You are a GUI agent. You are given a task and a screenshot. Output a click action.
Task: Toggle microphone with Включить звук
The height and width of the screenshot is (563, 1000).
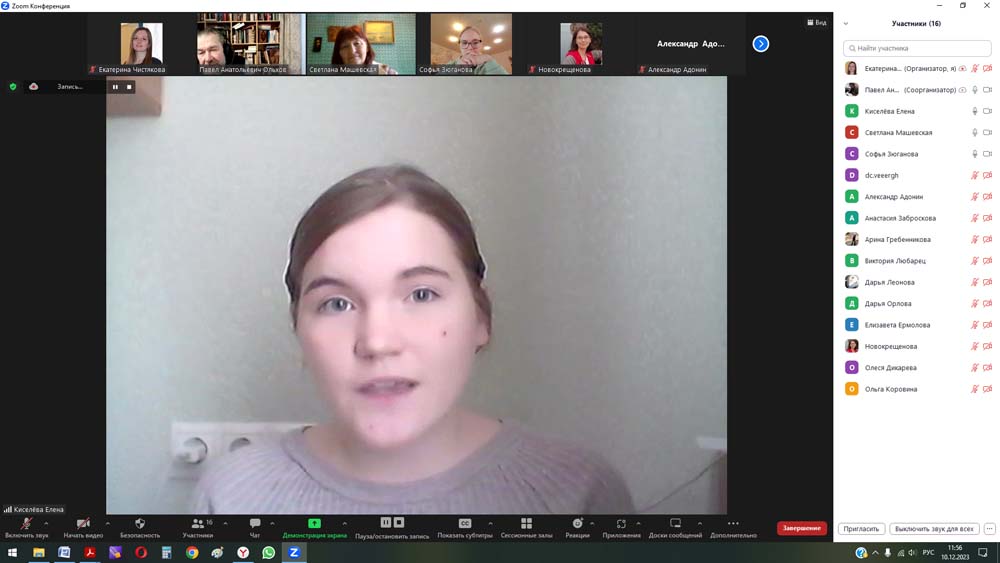[x=26, y=523]
